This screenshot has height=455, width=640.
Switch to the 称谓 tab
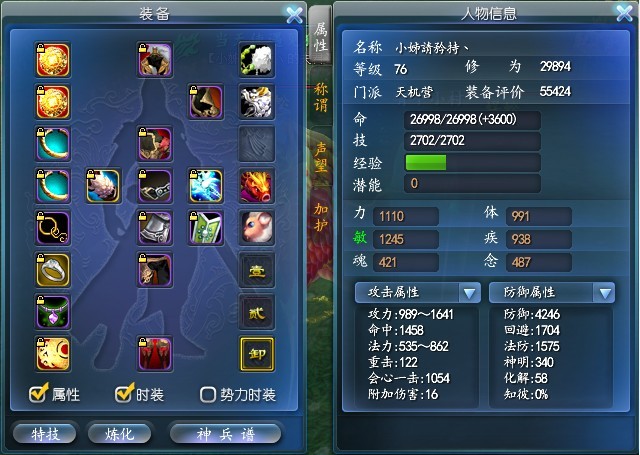pos(320,97)
